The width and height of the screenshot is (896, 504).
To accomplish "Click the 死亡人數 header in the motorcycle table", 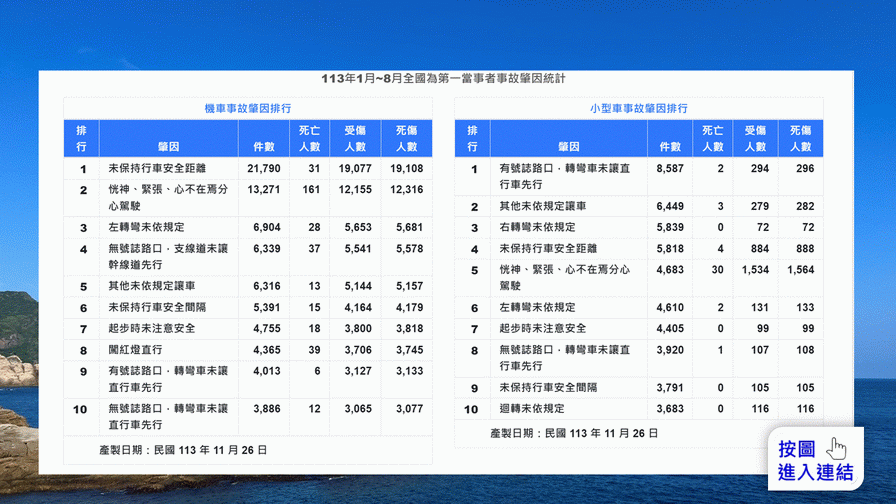I will (313, 138).
